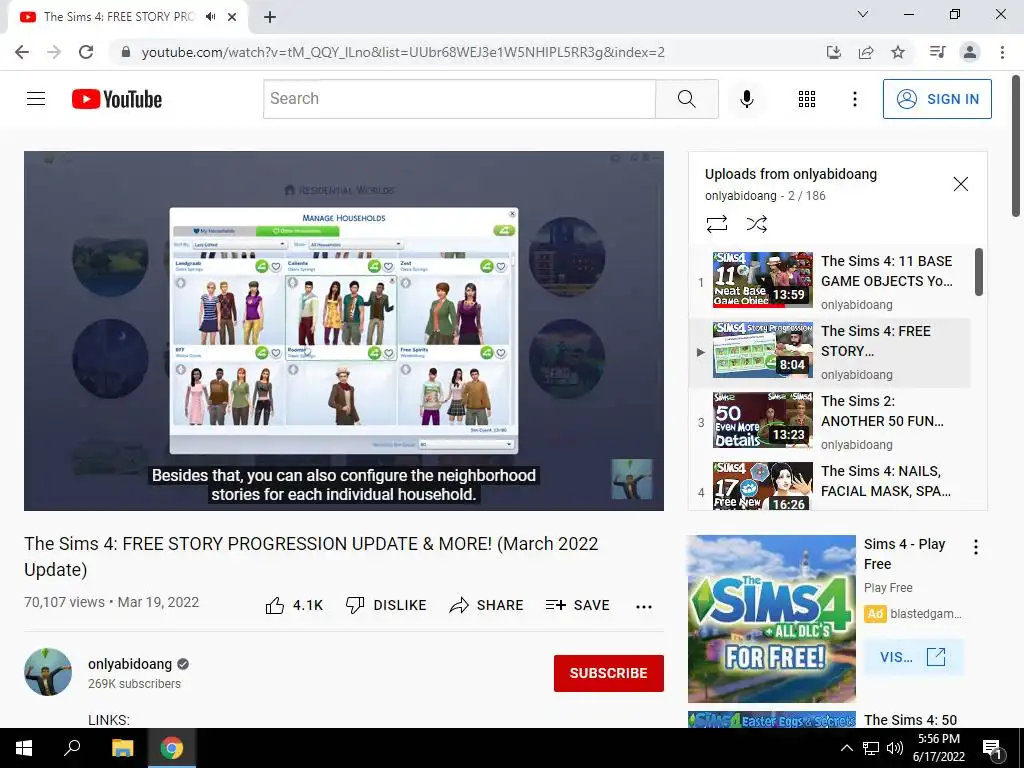Image resolution: width=1024 pixels, height=768 pixels.
Task: Go to the YouTube home logo
Action: (x=117, y=99)
